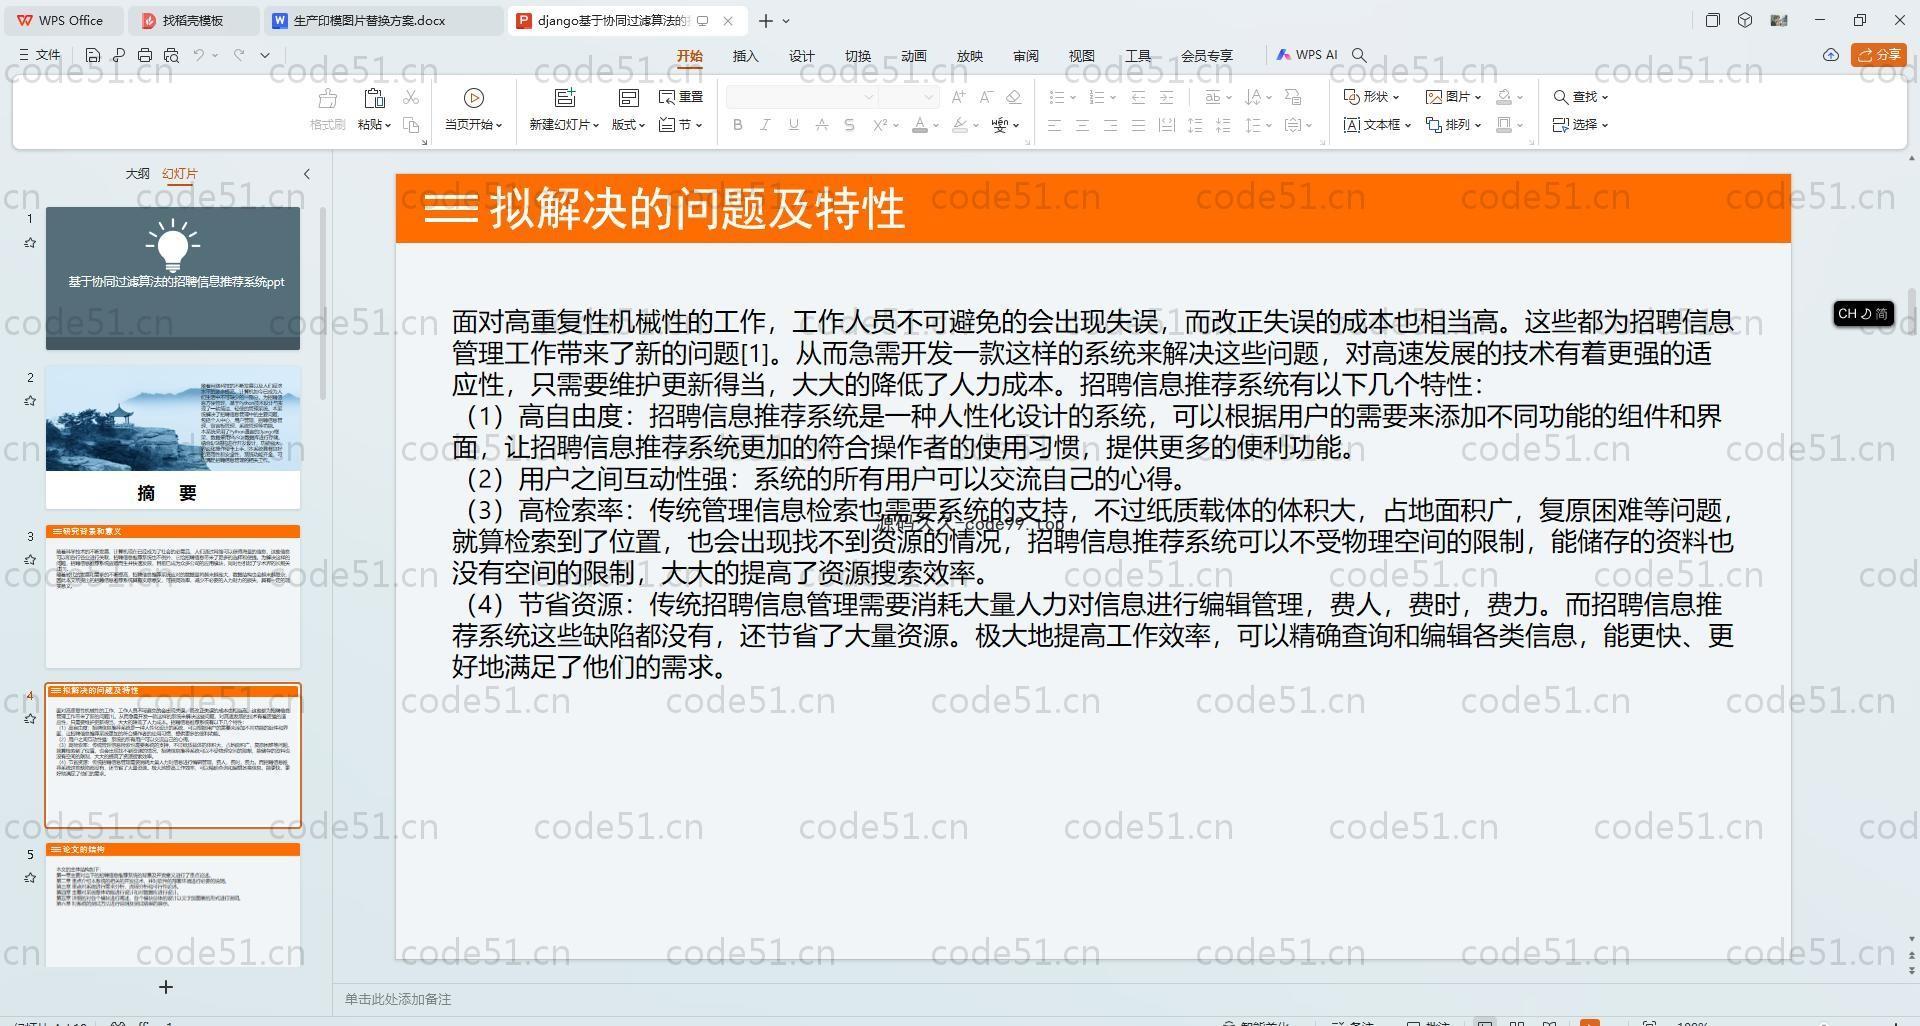Collapse the slide panel with chevron

click(307, 174)
